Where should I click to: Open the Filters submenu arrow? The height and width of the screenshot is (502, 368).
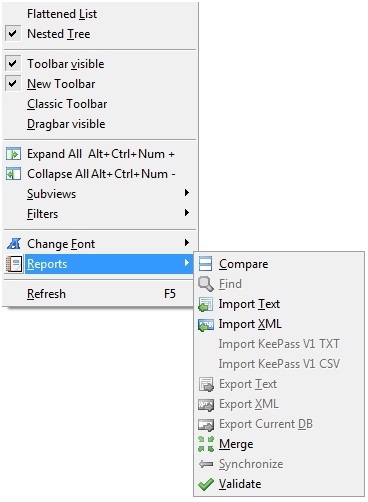coord(187,213)
